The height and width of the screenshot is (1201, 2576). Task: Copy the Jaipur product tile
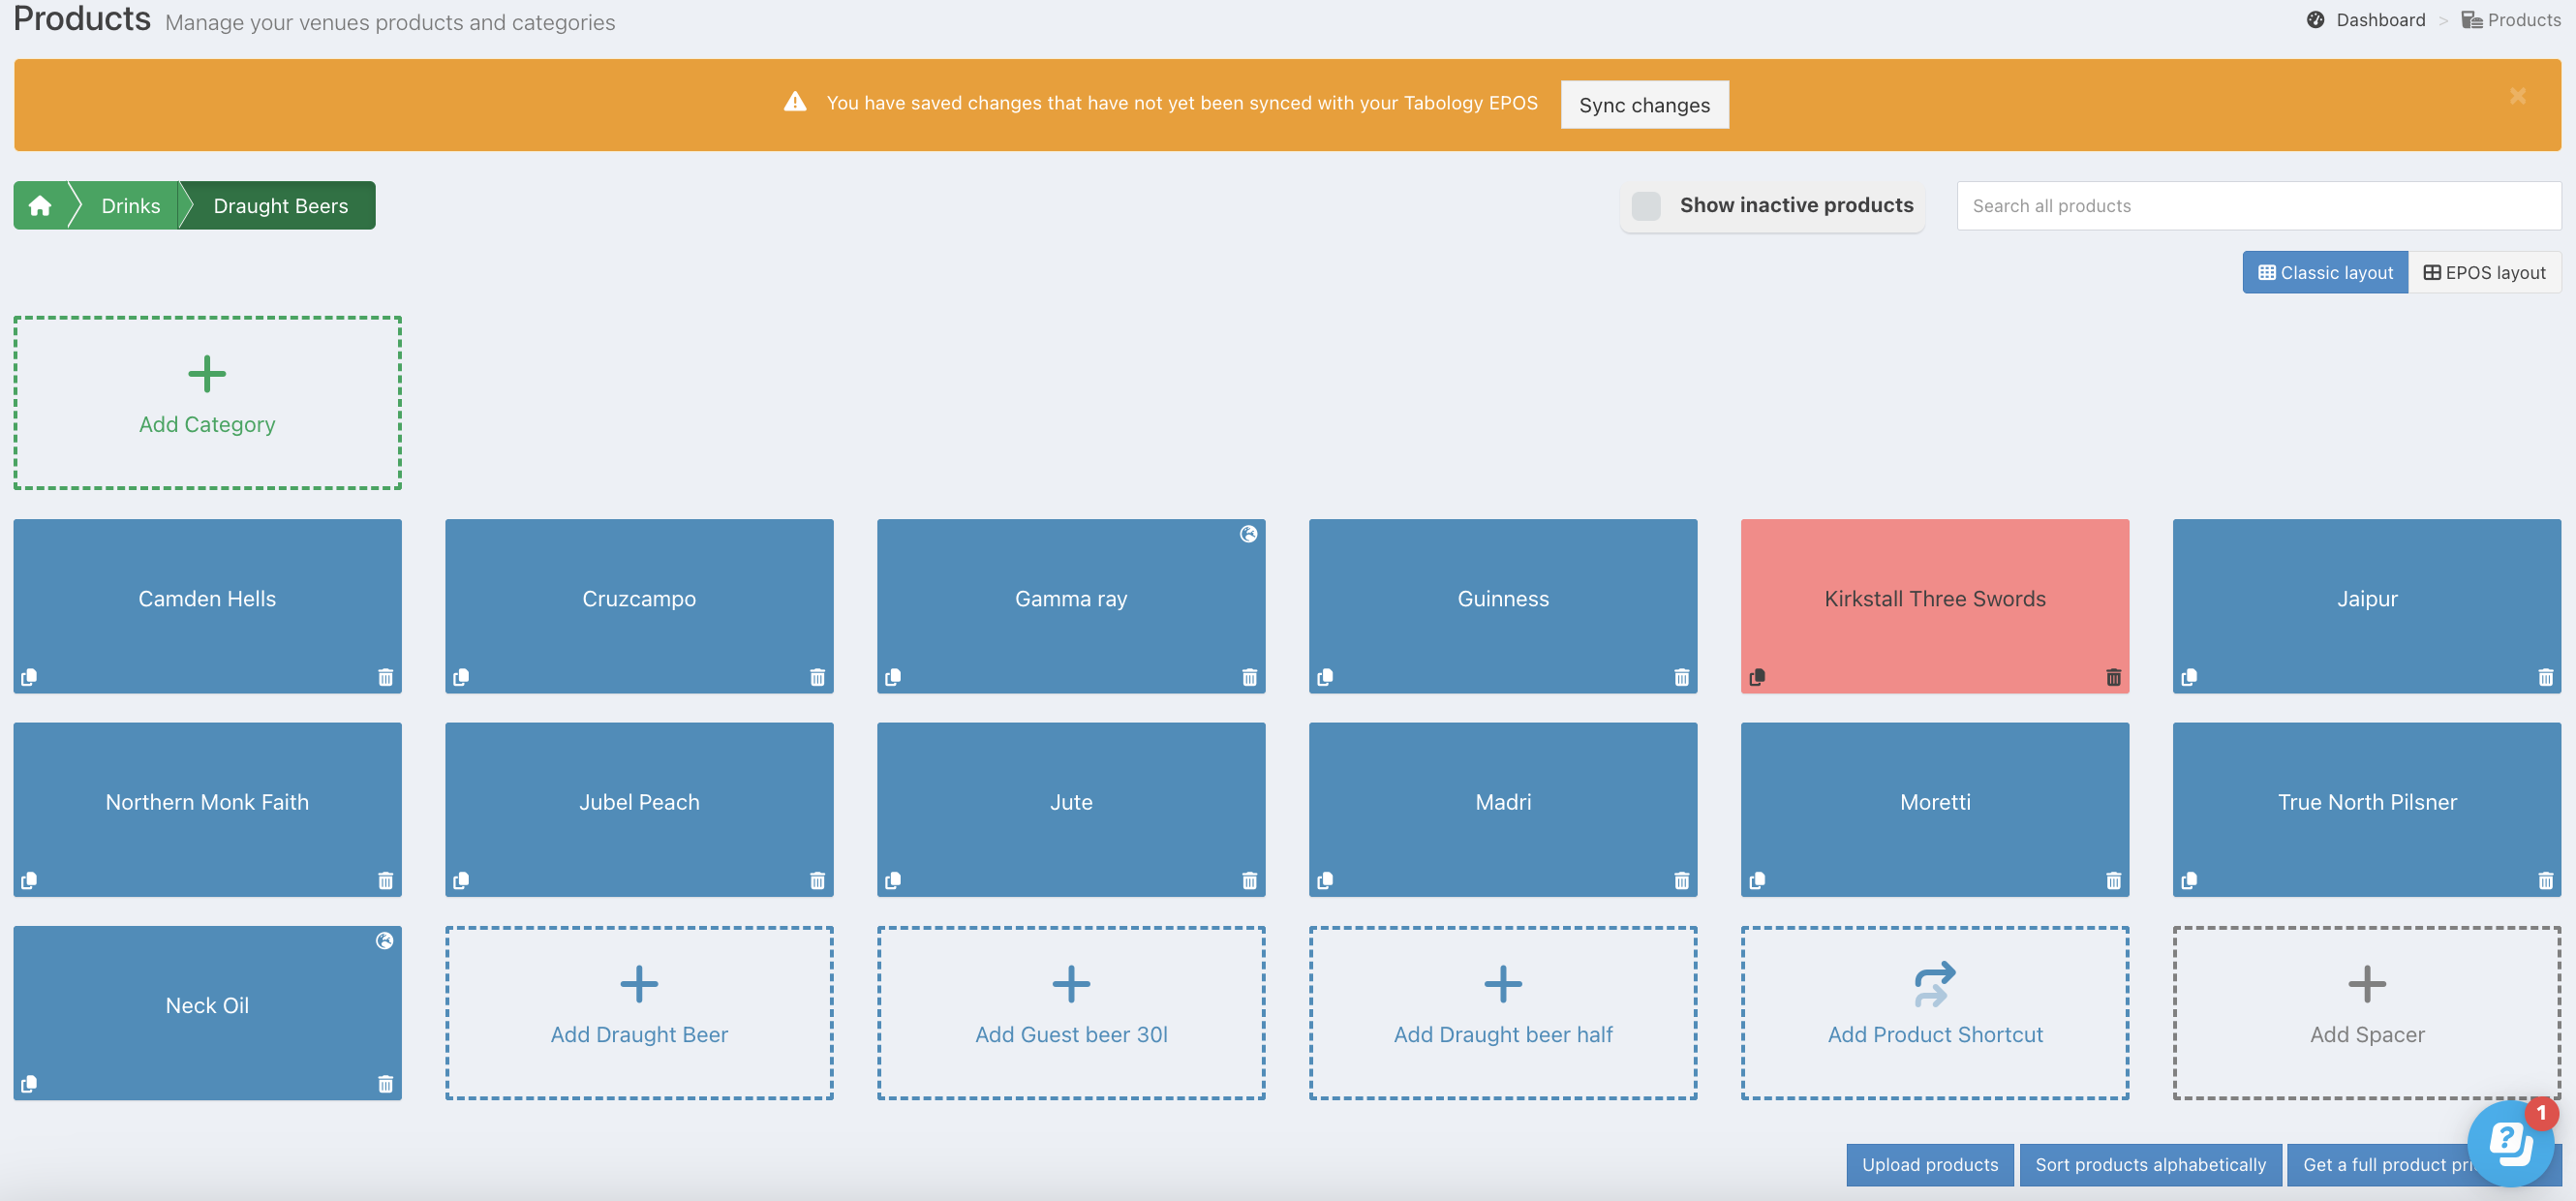click(x=2189, y=677)
